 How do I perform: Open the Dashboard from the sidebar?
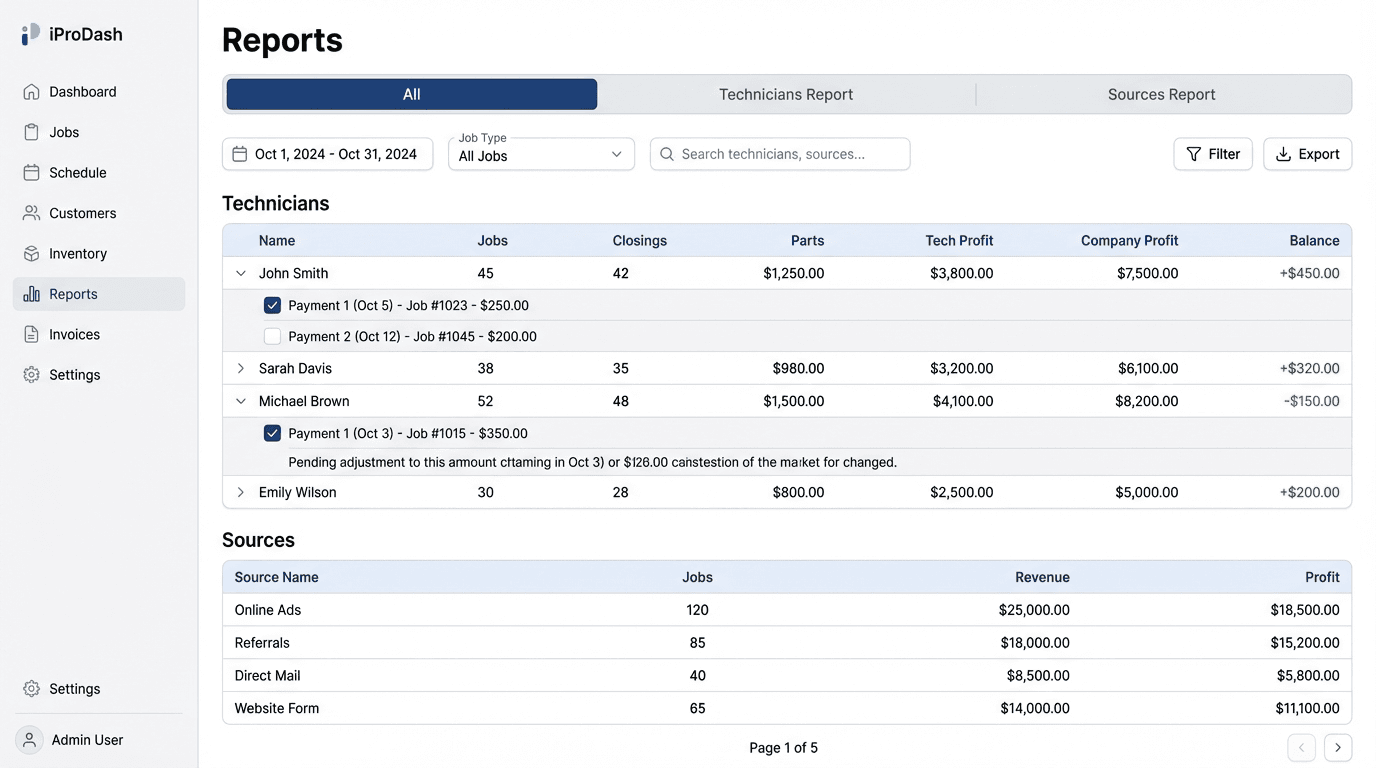click(31, 91)
